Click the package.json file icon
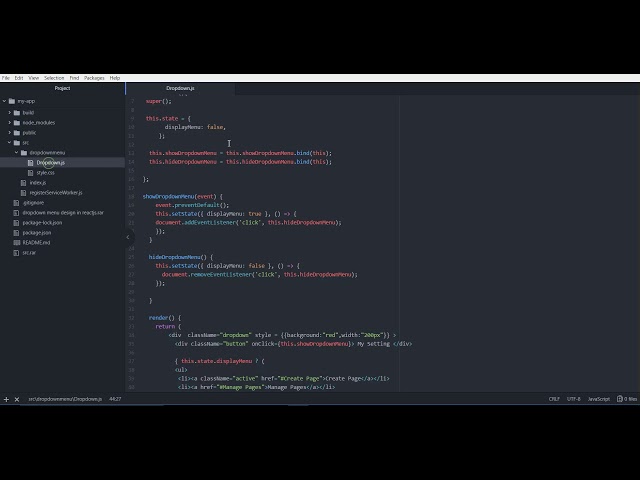This screenshot has width=640, height=480. click(16, 233)
